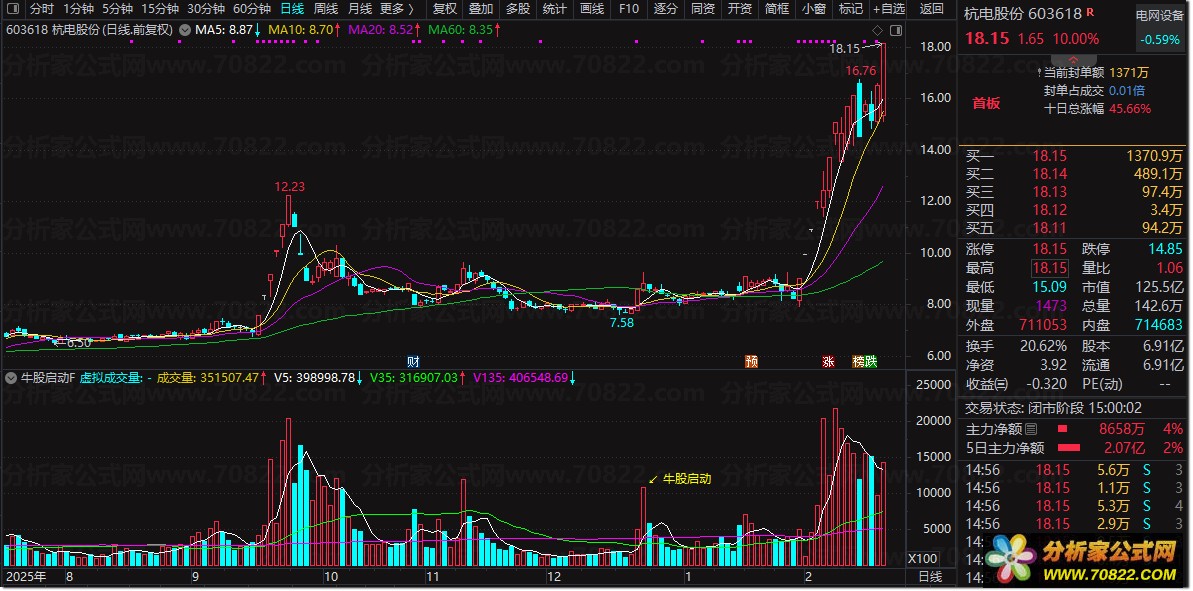The height and width of the screenshot is (591, 1193).
Task: Click the 12.23 peak price label
Action: (x=289, y=186)
